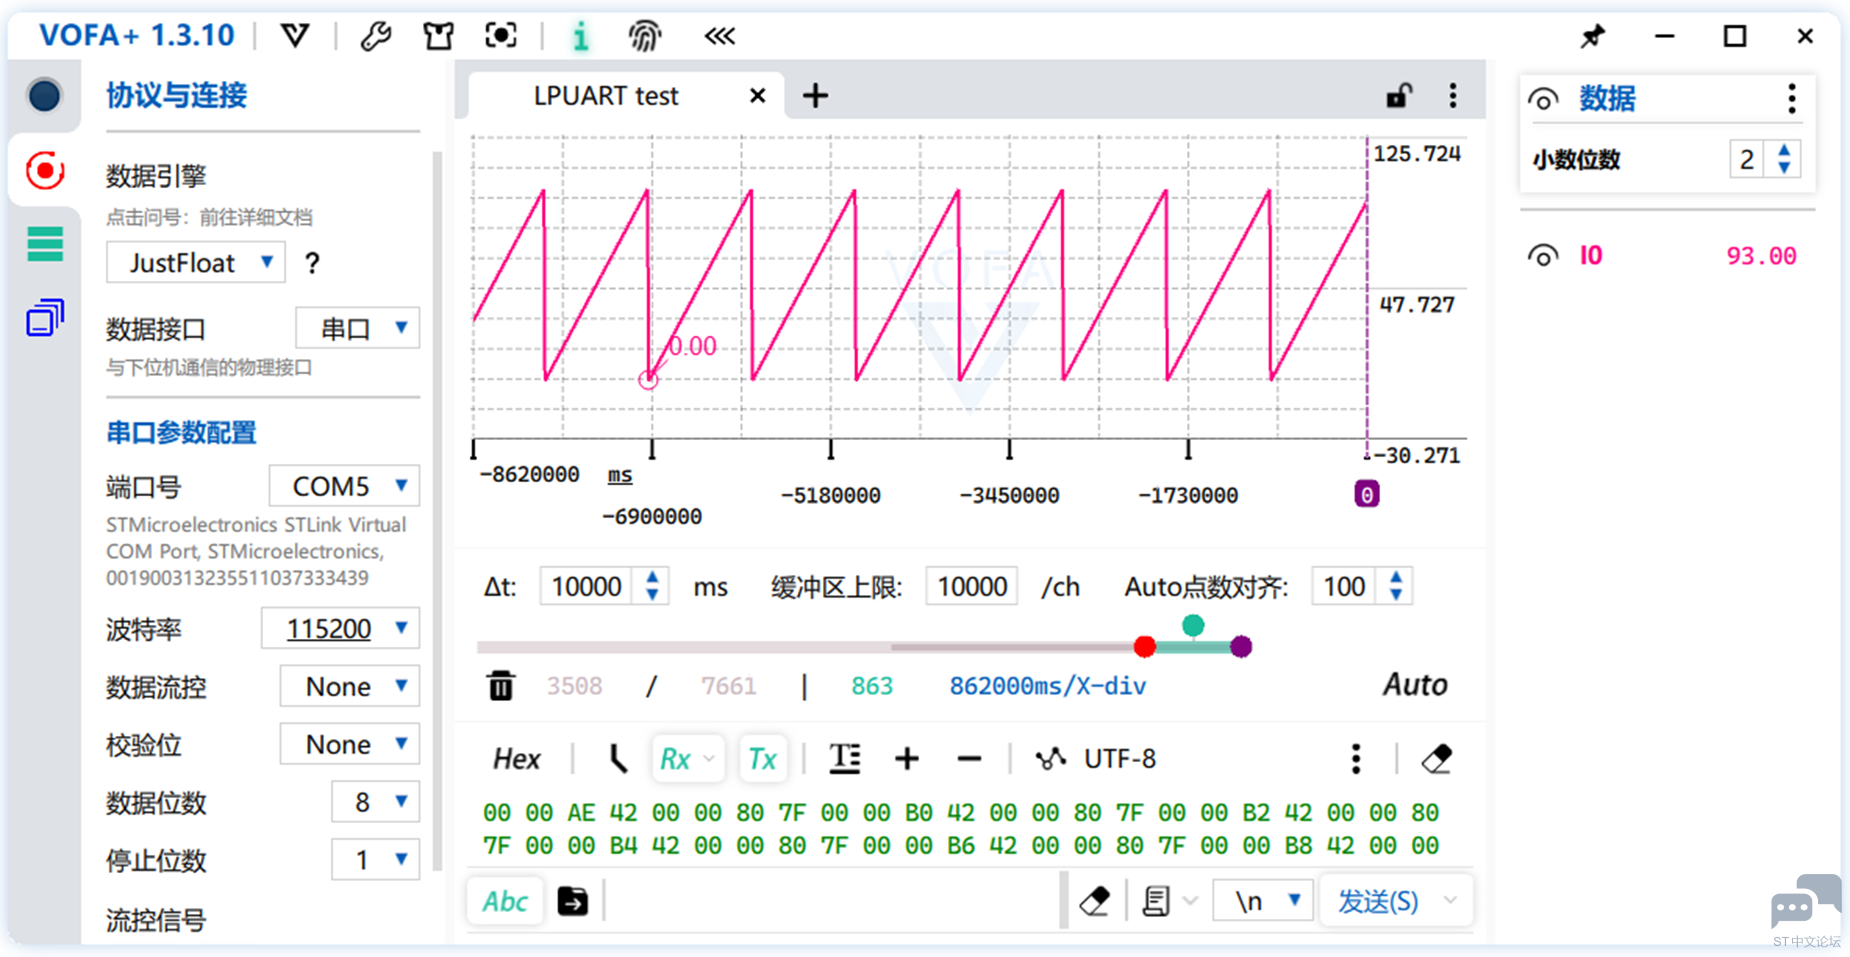1850x957 pixels.
Task: Collapse sidebar with triple chevron icon
Action: (x=719, y=37)
